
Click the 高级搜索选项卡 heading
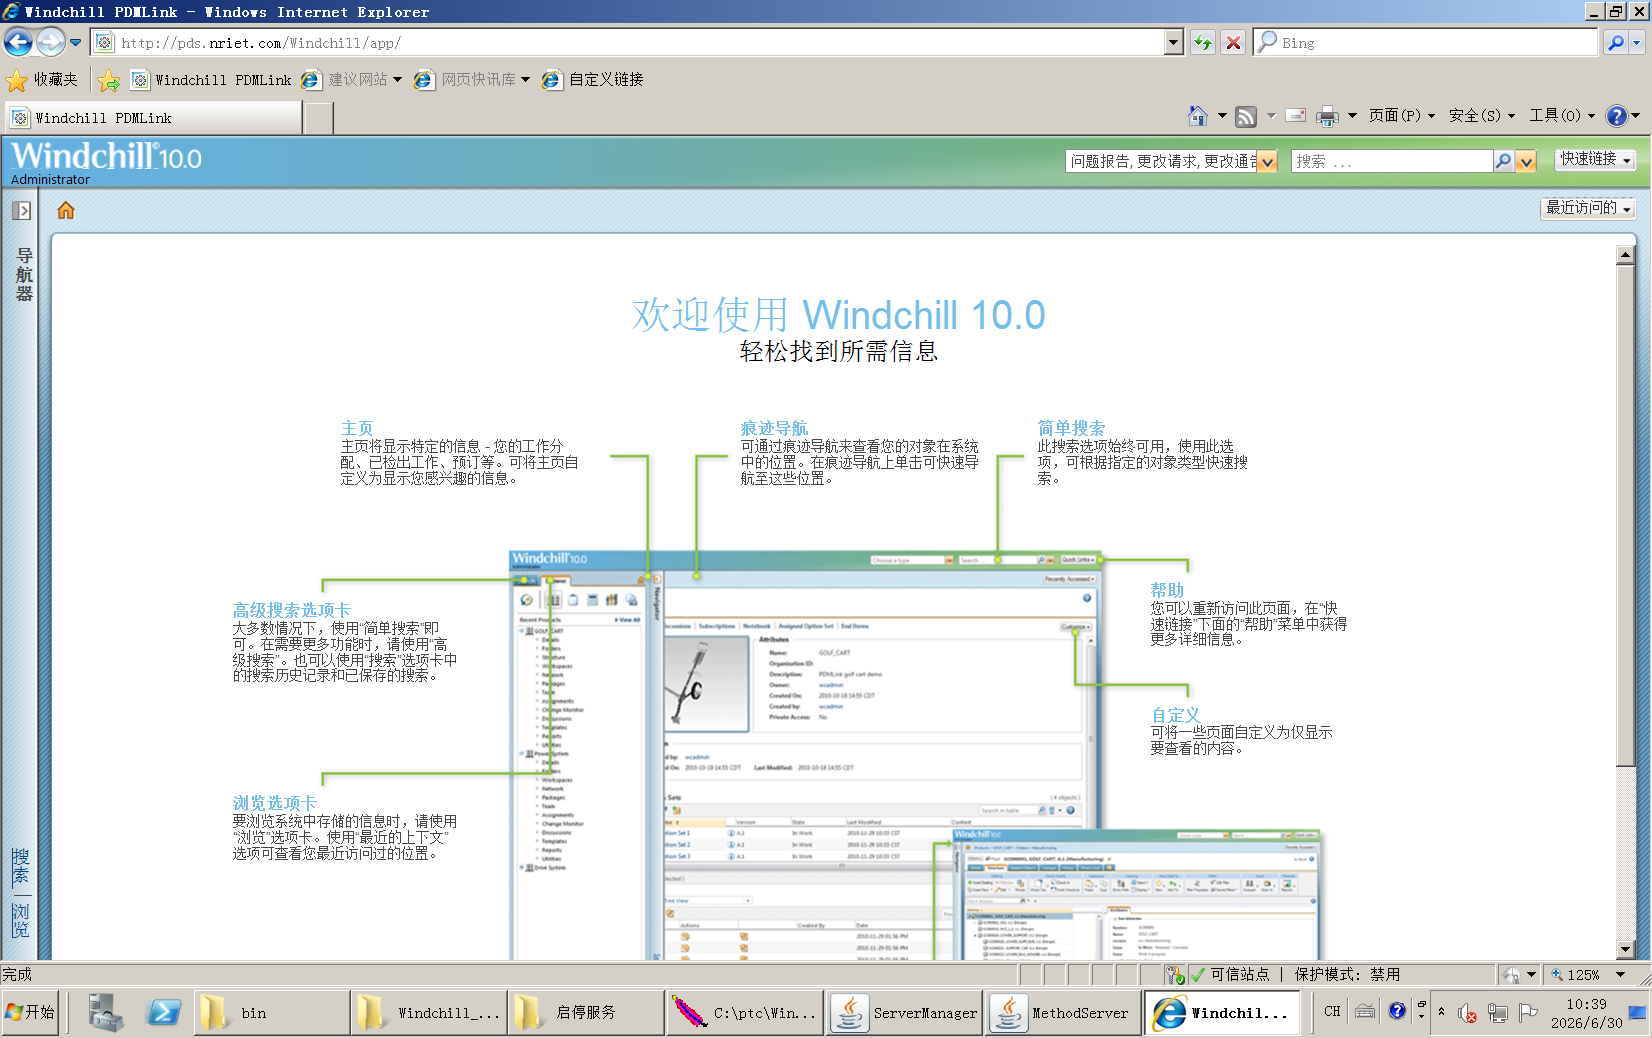[x=292, y=610]
